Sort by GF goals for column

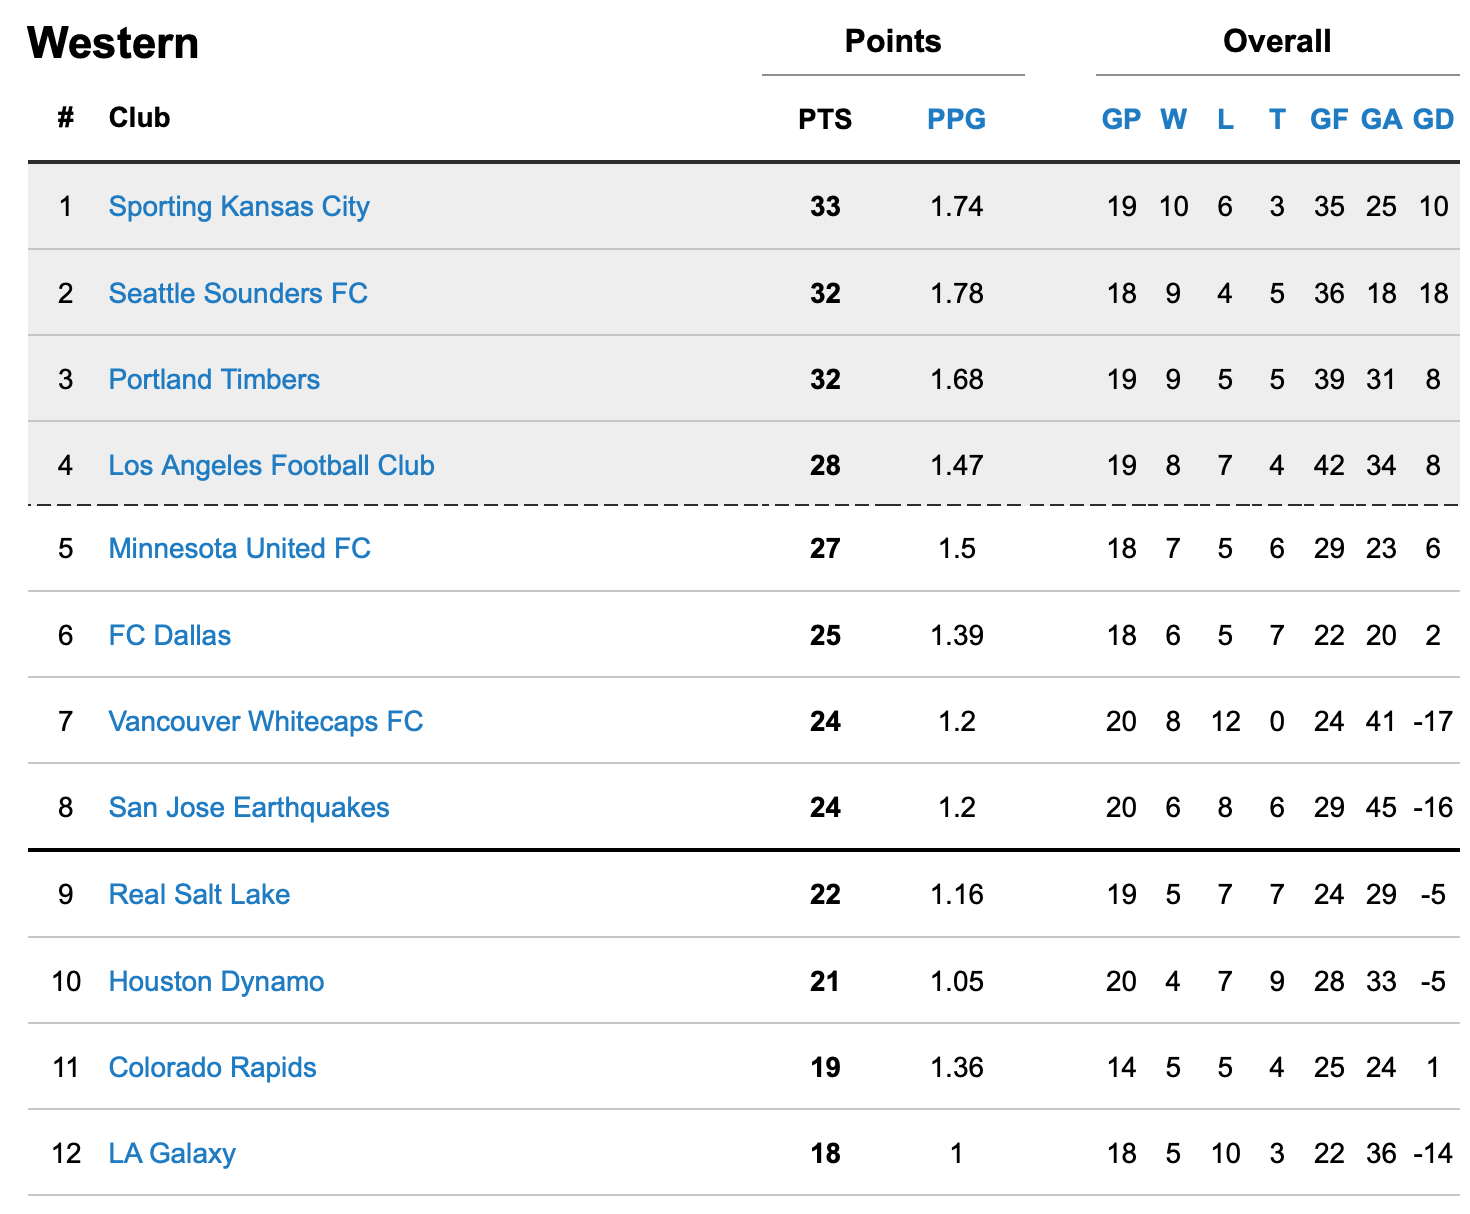coord(1329,119)
